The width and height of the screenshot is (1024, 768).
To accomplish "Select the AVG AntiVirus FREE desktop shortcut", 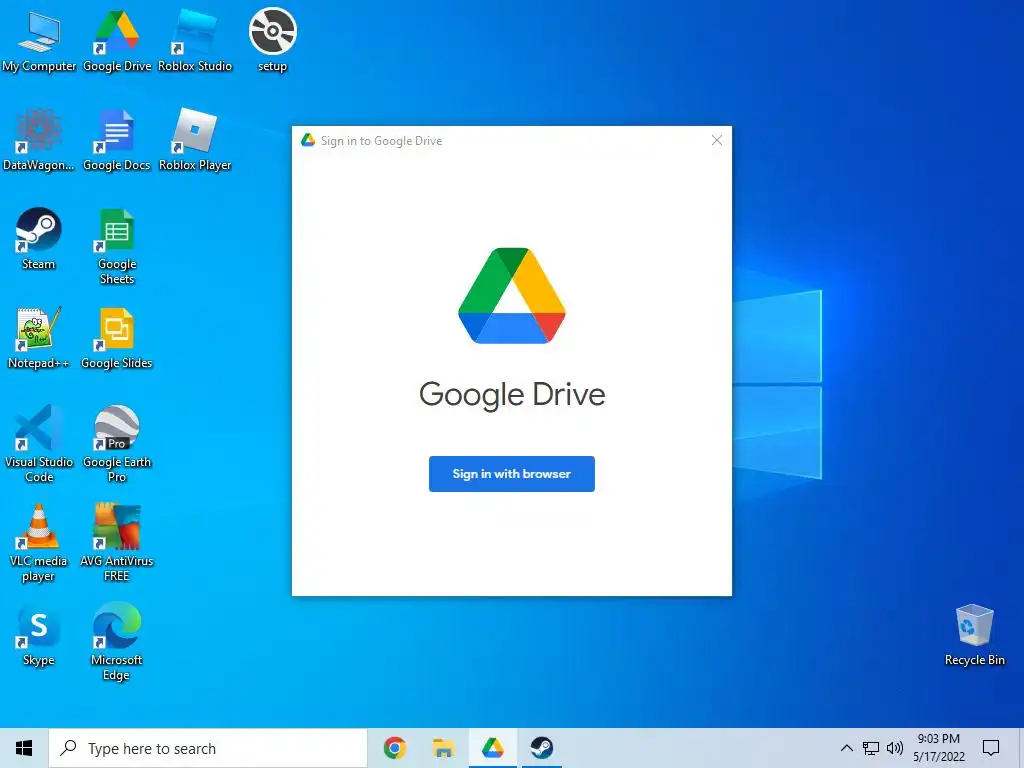I will pyautogui.click(x=117, y=543).
